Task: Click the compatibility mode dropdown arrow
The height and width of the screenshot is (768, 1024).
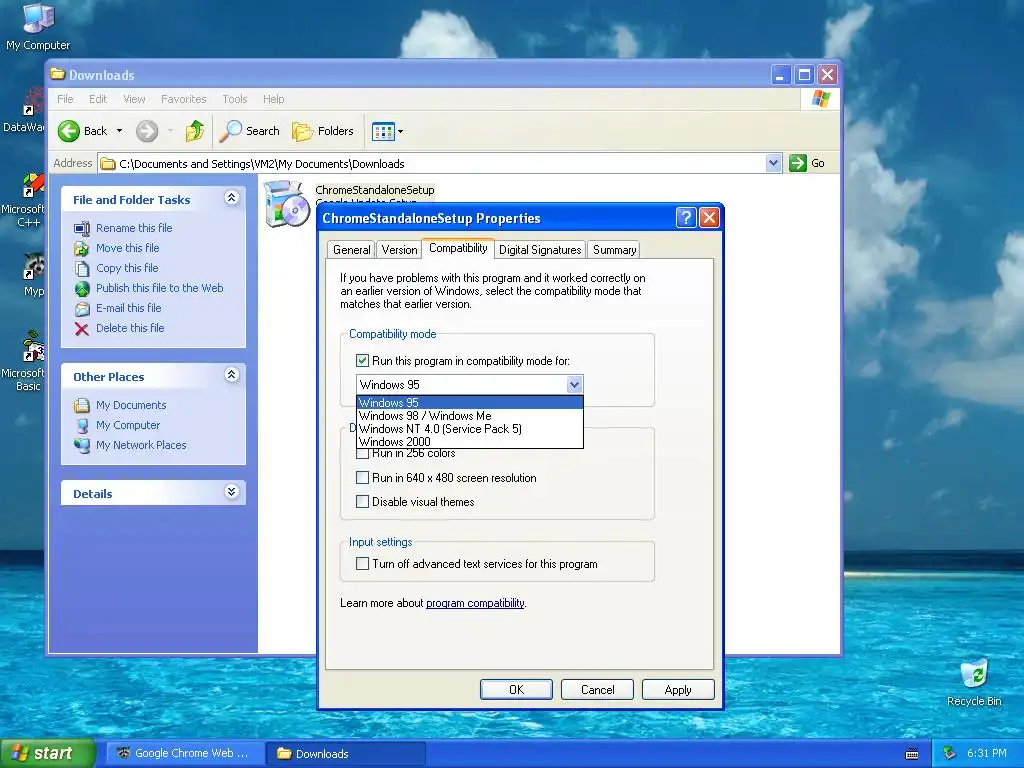Action: click(x=574, y=385)
